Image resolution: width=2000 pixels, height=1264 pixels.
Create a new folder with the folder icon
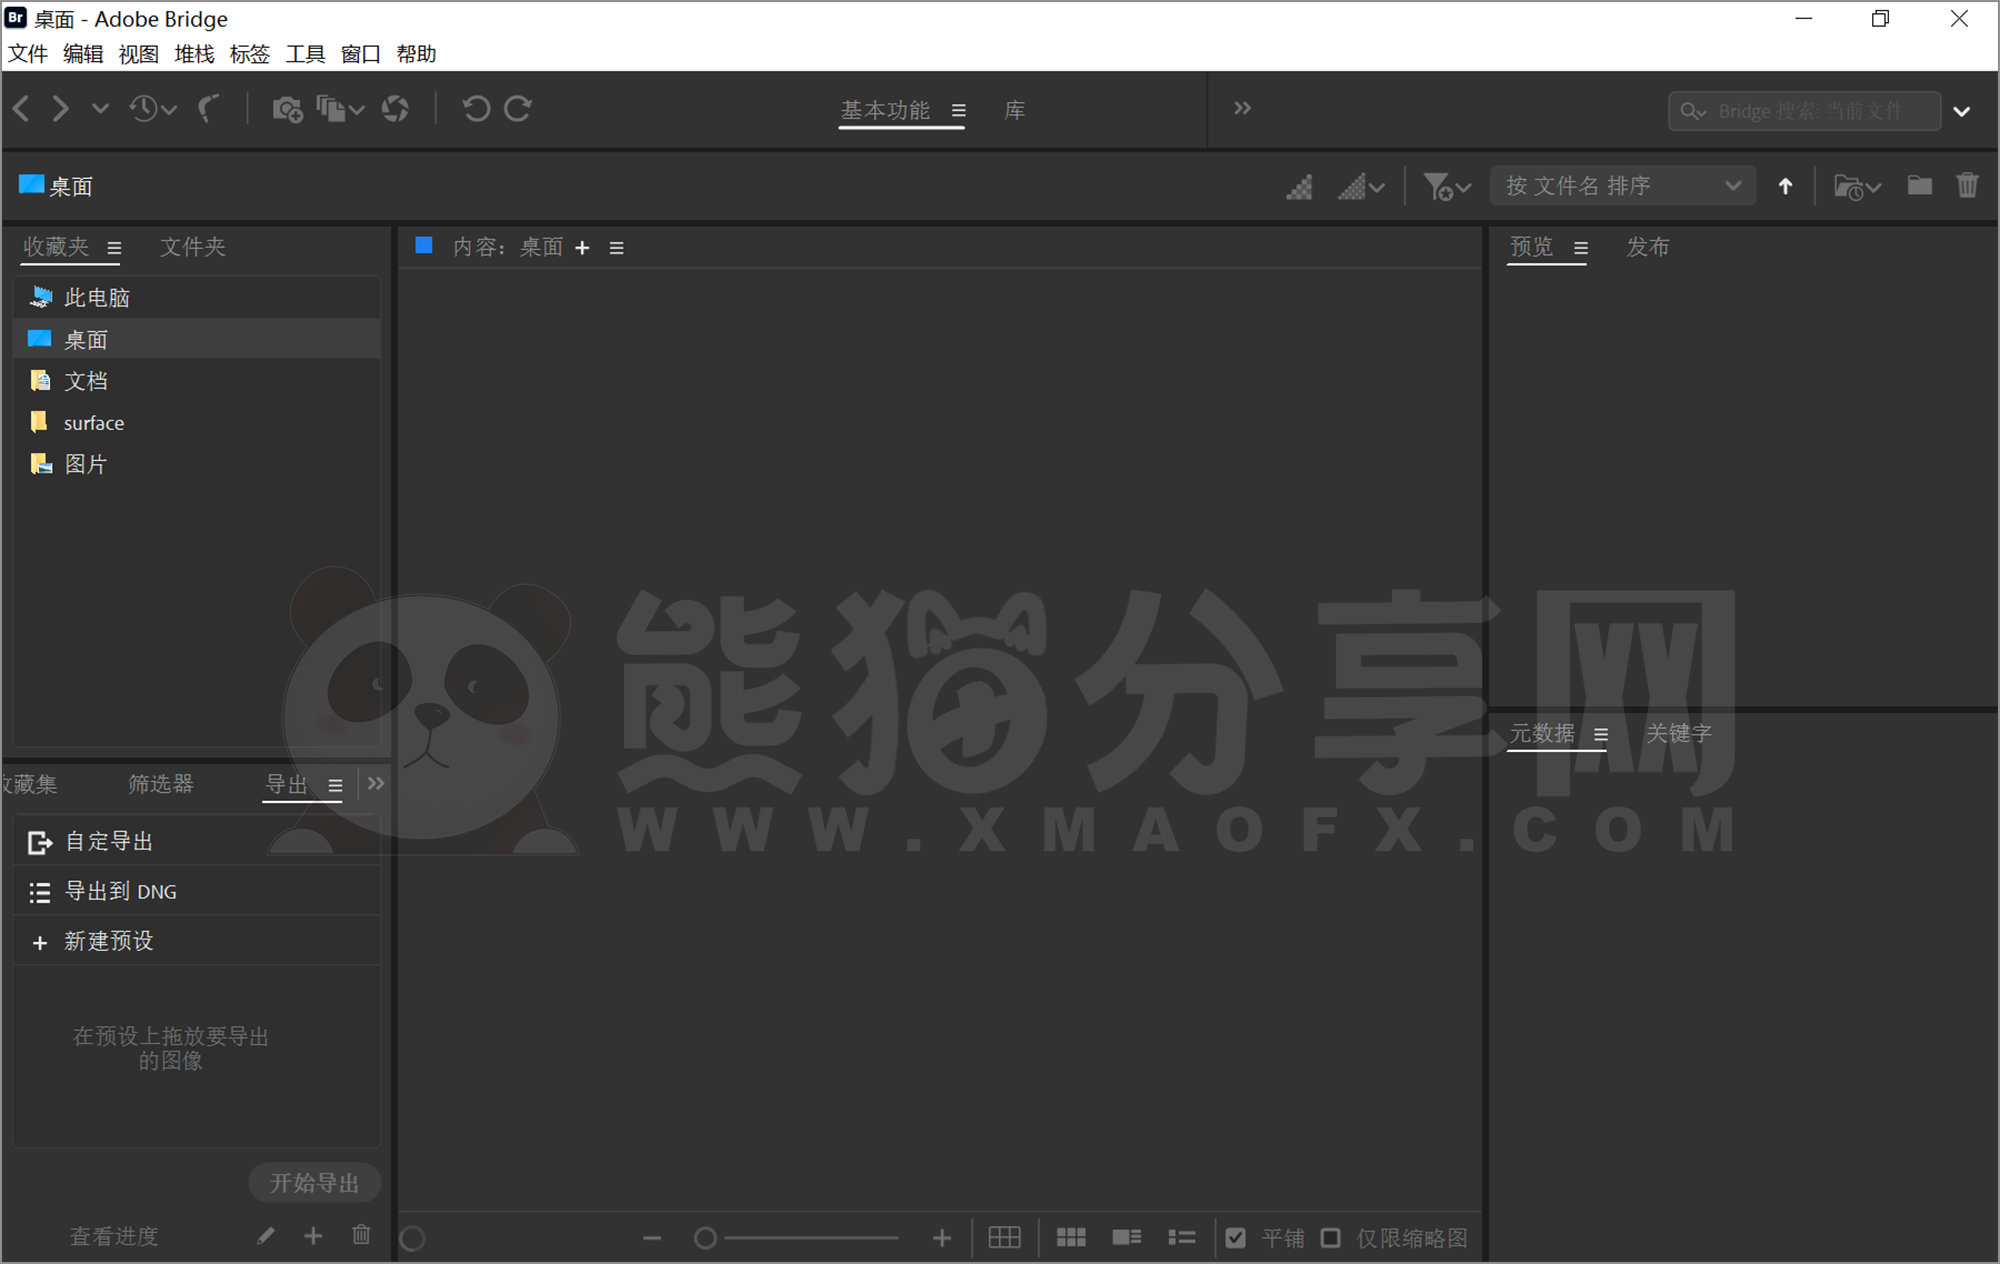click(1919, 186)
